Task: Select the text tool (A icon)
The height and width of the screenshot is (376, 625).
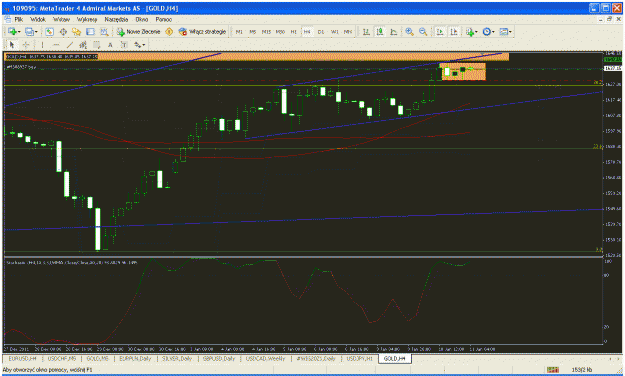Action: (x=110, y=45)
